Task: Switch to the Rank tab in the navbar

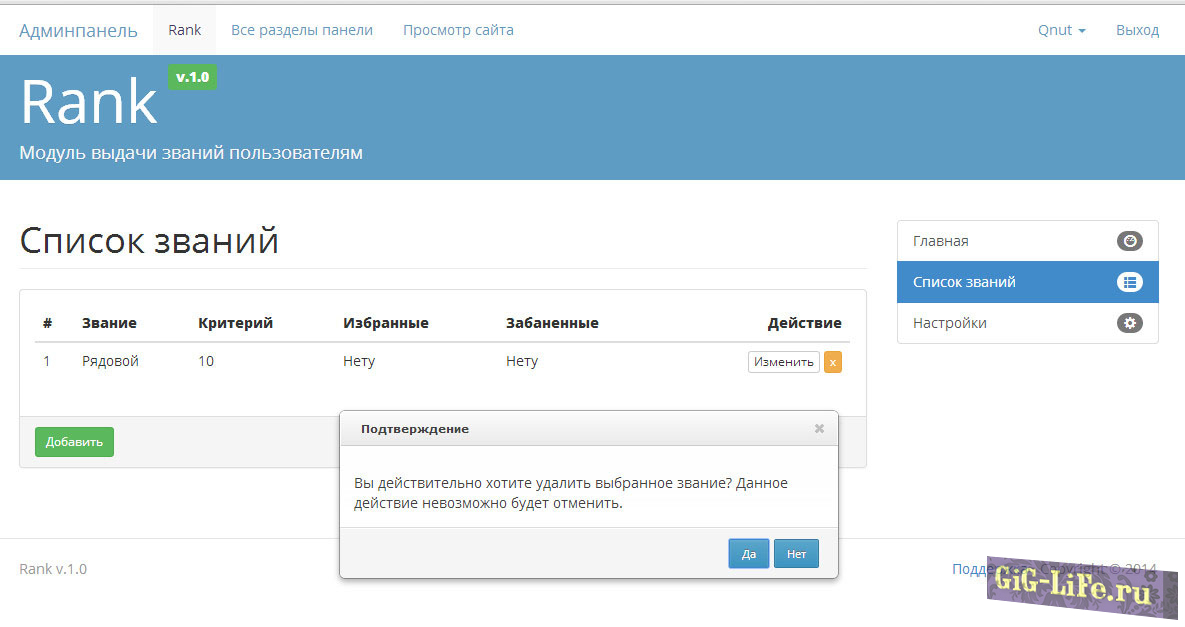Action: tap(184, 30)
